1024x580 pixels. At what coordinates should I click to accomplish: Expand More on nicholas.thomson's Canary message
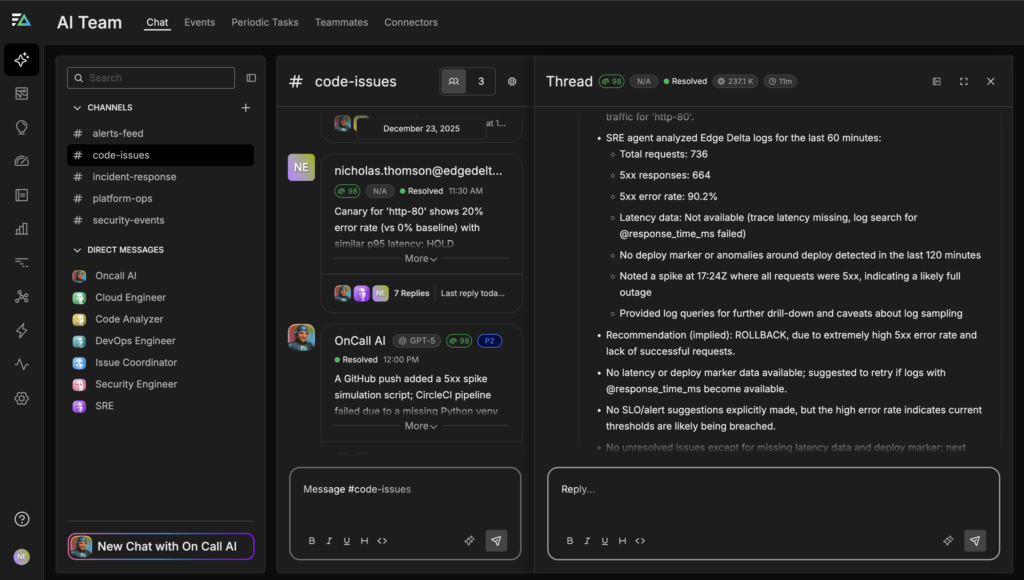tap(420, 259)
